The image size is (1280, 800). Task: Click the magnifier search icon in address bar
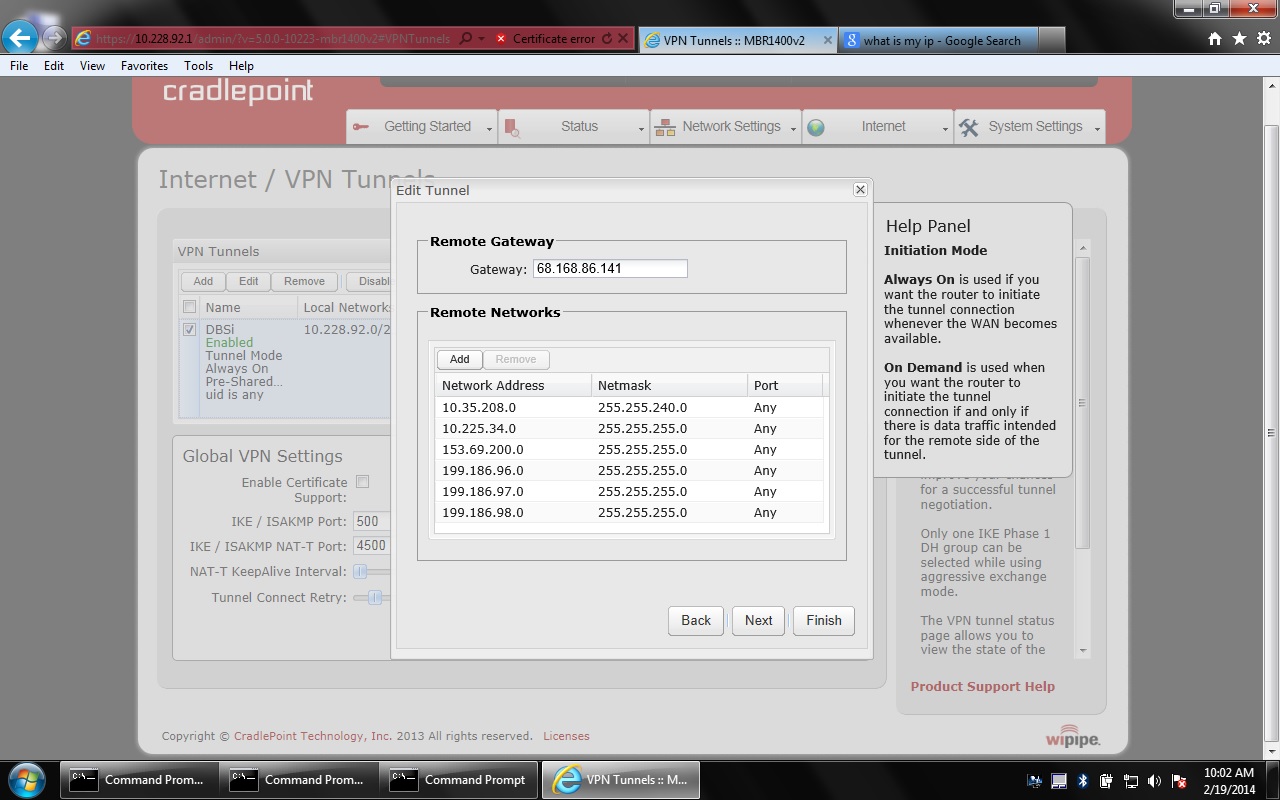pos(466,39)
